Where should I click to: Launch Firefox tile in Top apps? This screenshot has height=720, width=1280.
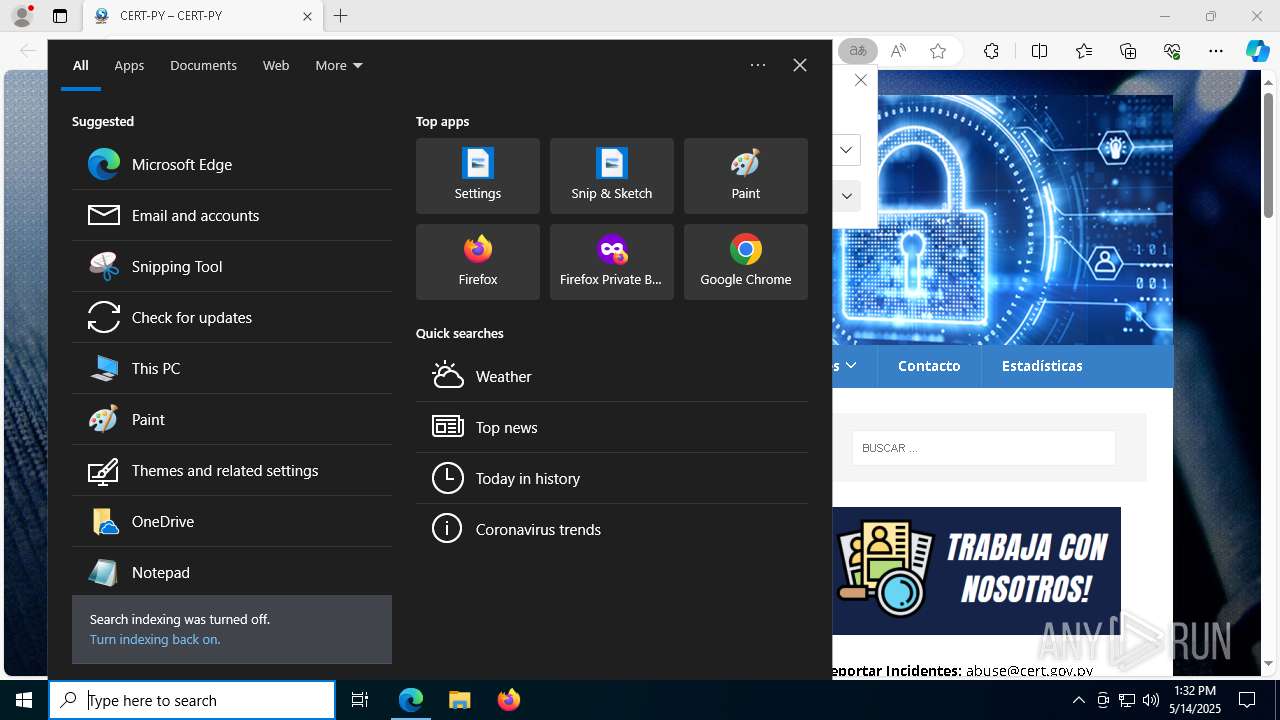click(478, 262)
